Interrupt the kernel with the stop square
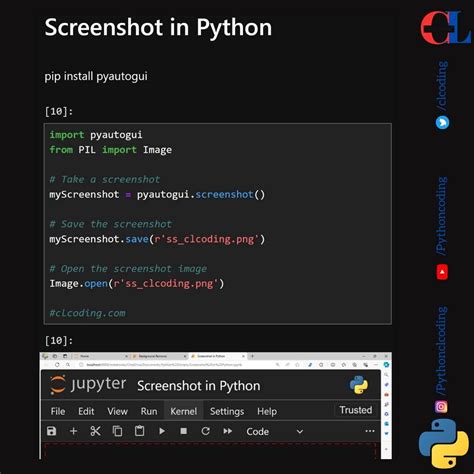The width and height of the screenshot is (474, 474). click(x=183, y=431)
